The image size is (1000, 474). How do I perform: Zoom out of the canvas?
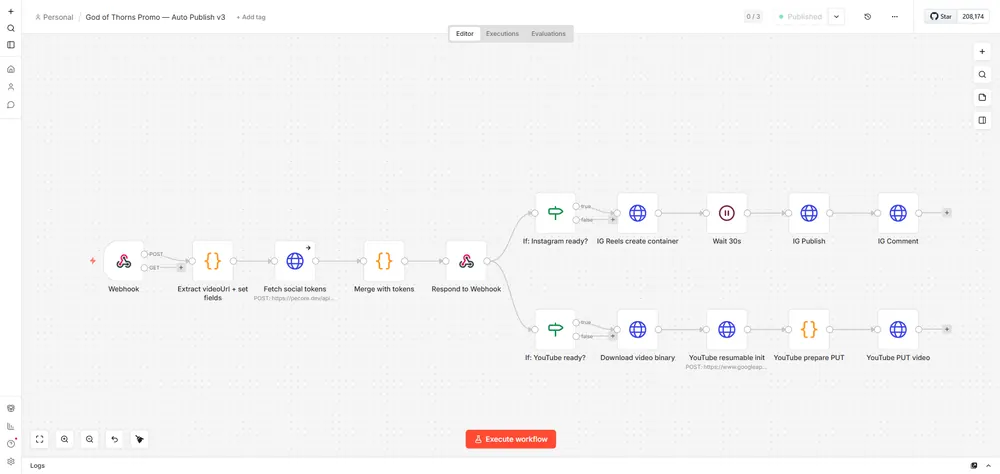click(90, 439)
